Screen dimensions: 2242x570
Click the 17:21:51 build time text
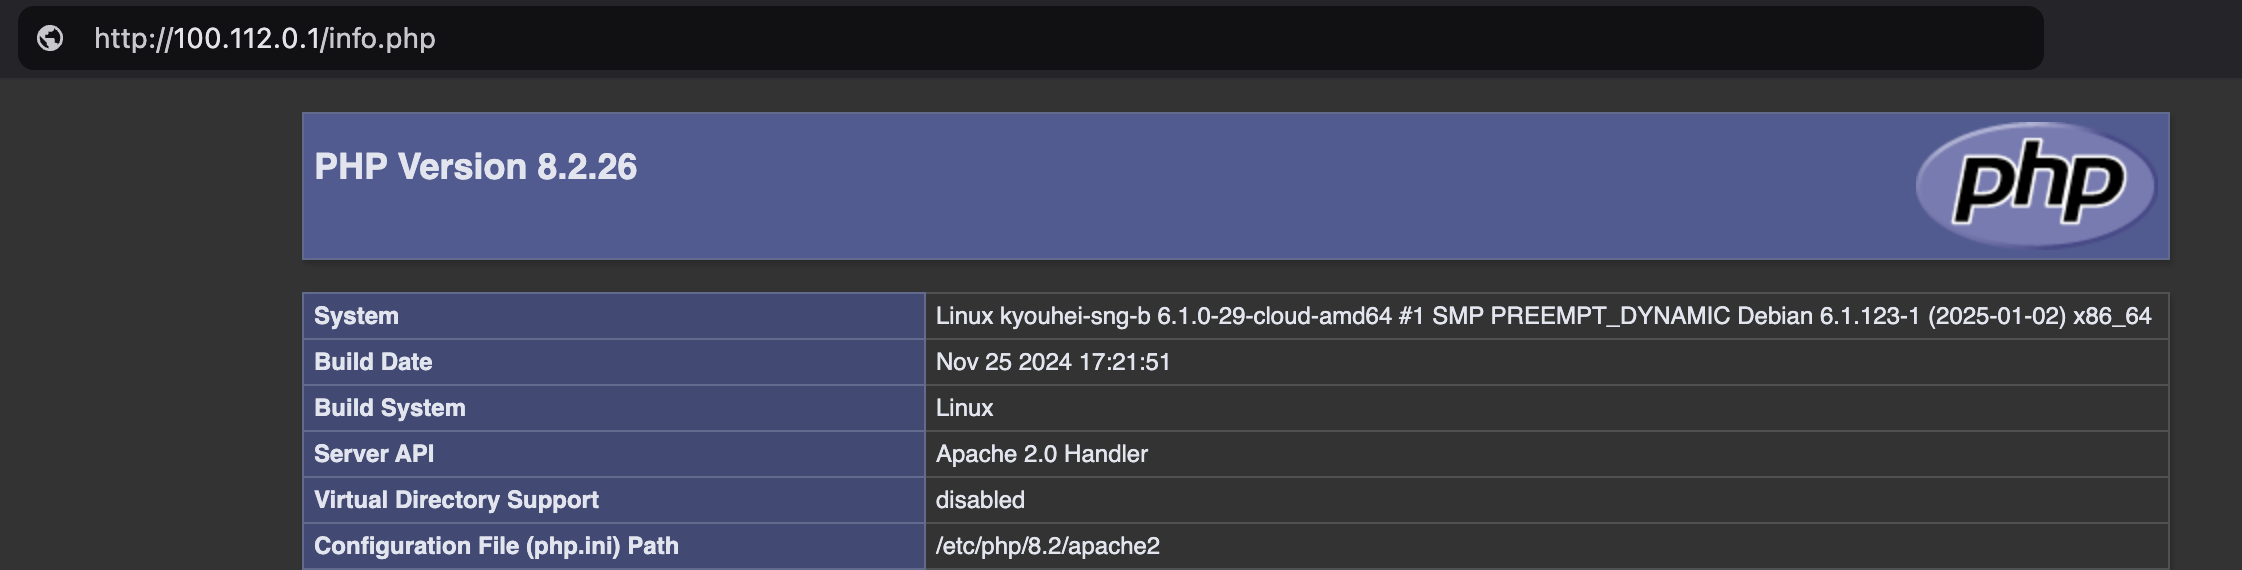click(x=1124, y=362)
